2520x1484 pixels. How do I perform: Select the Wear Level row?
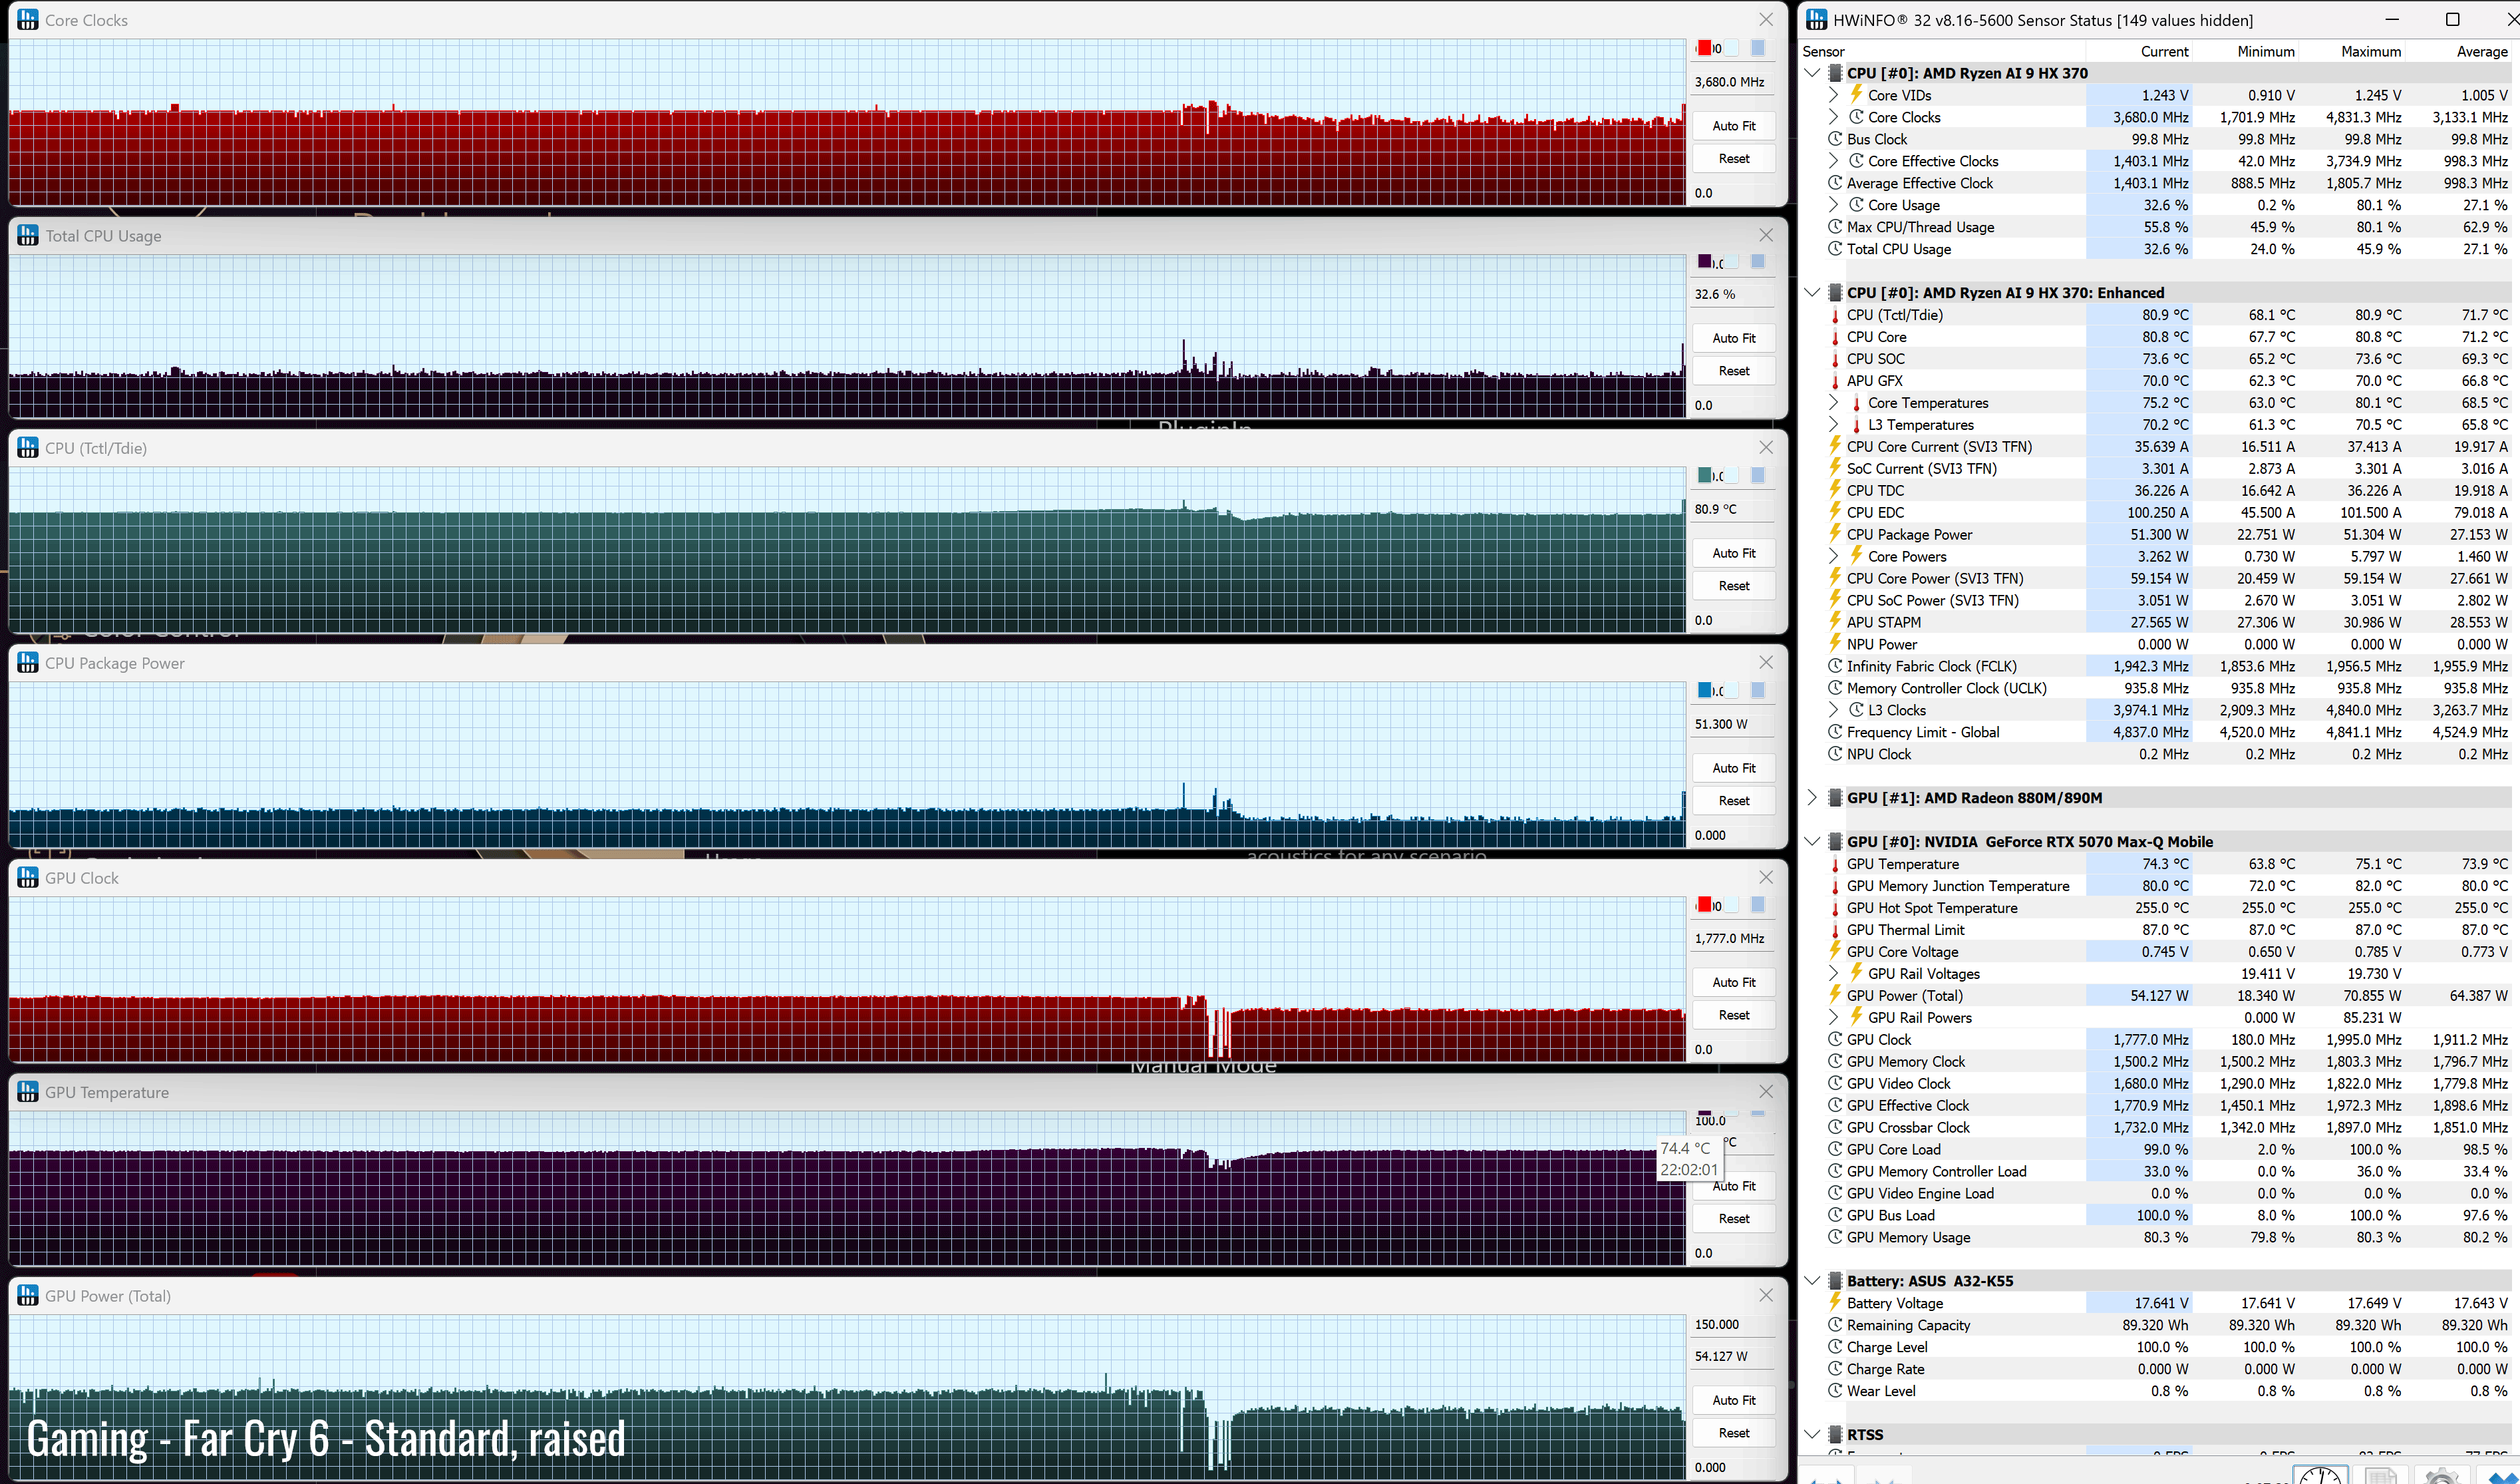(2170, 1391)
